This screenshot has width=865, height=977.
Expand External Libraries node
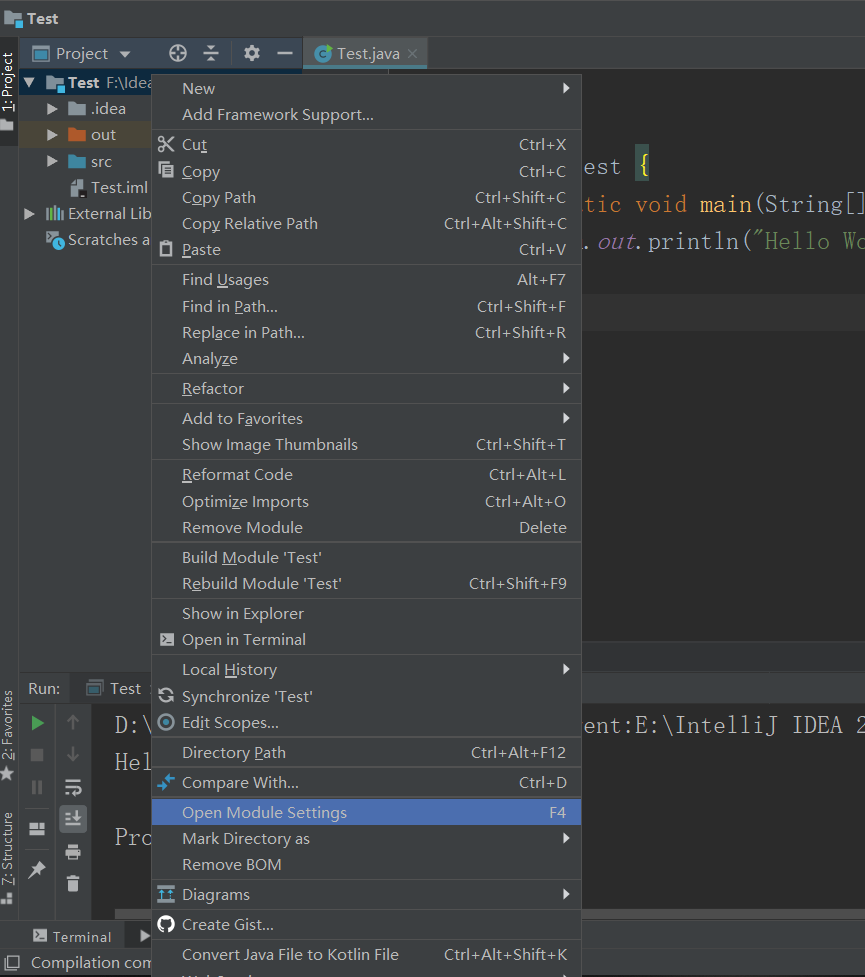(29, 214)
